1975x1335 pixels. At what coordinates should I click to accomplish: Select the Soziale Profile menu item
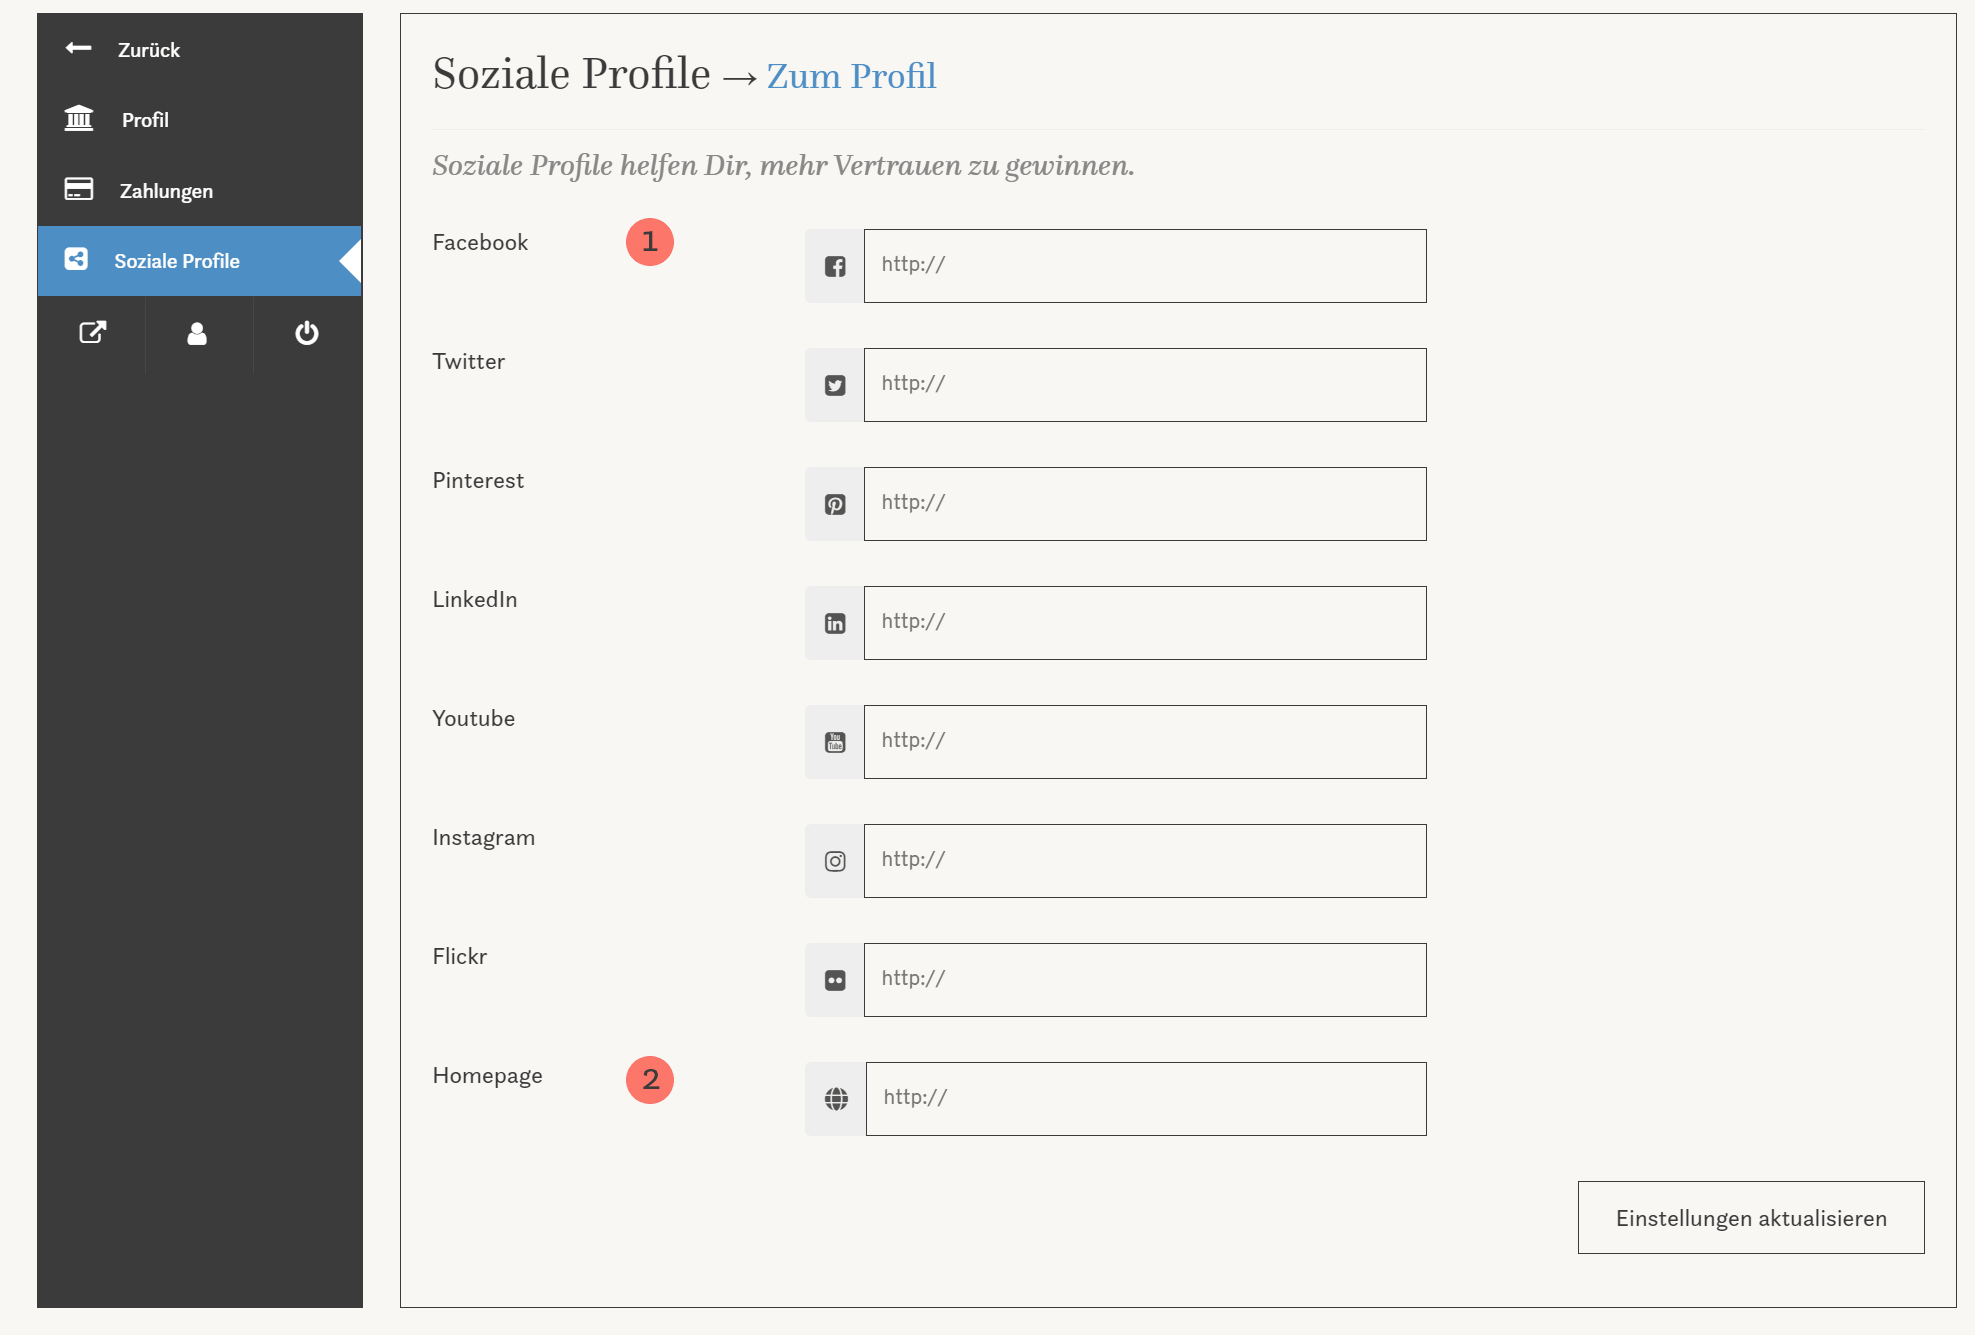tap(200, 261)
